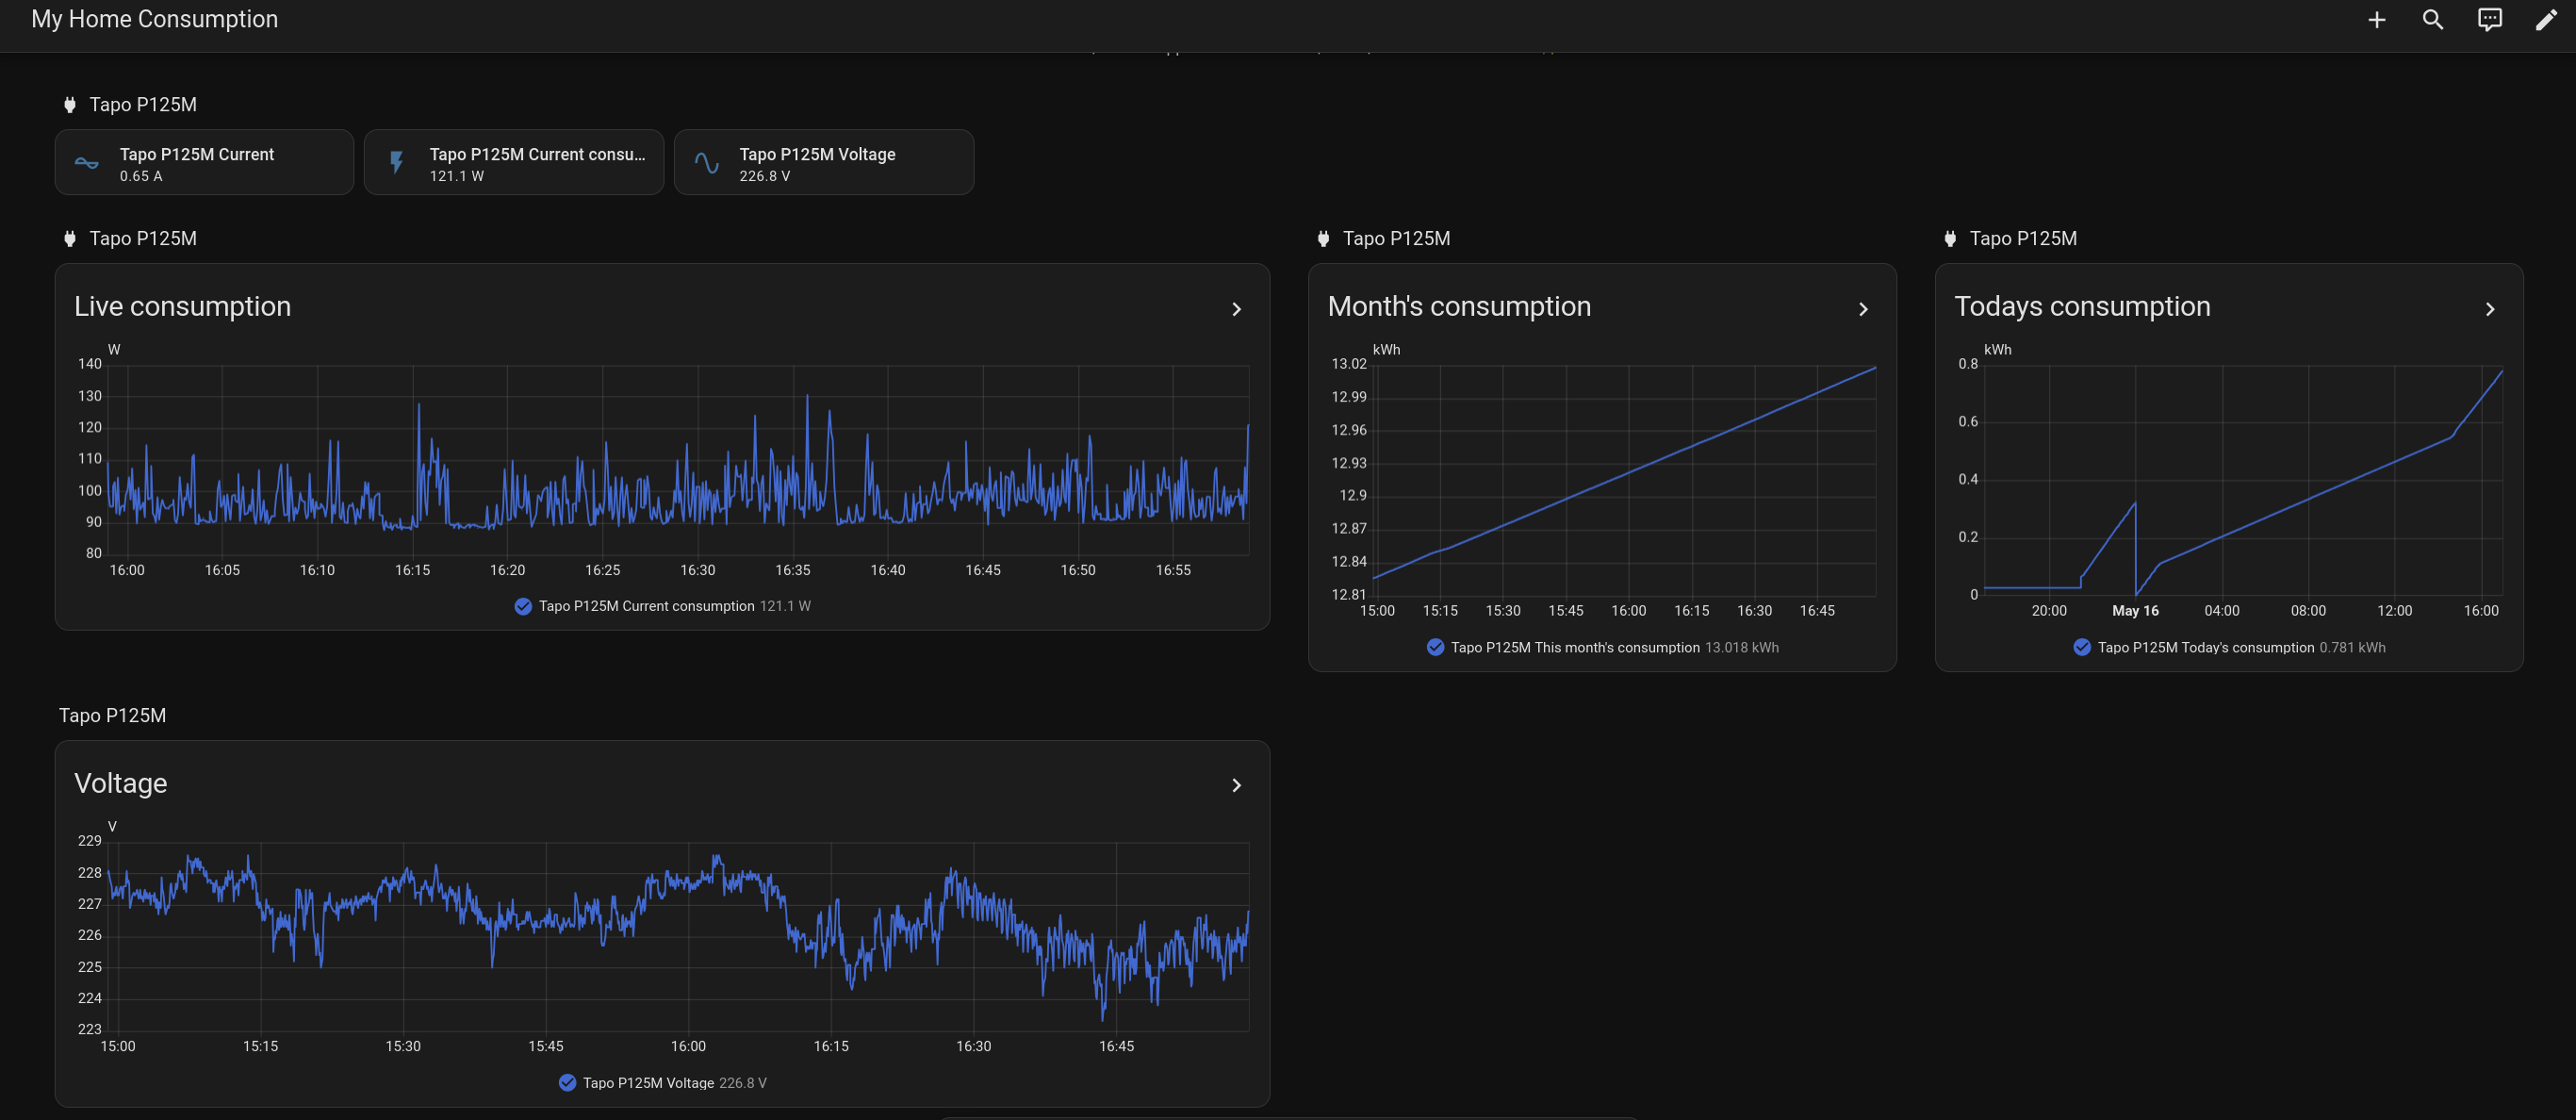Click the 121.1 W live chart legend value
Viewport: 2576px width, 1120px height.
click(x=785, y=606)
